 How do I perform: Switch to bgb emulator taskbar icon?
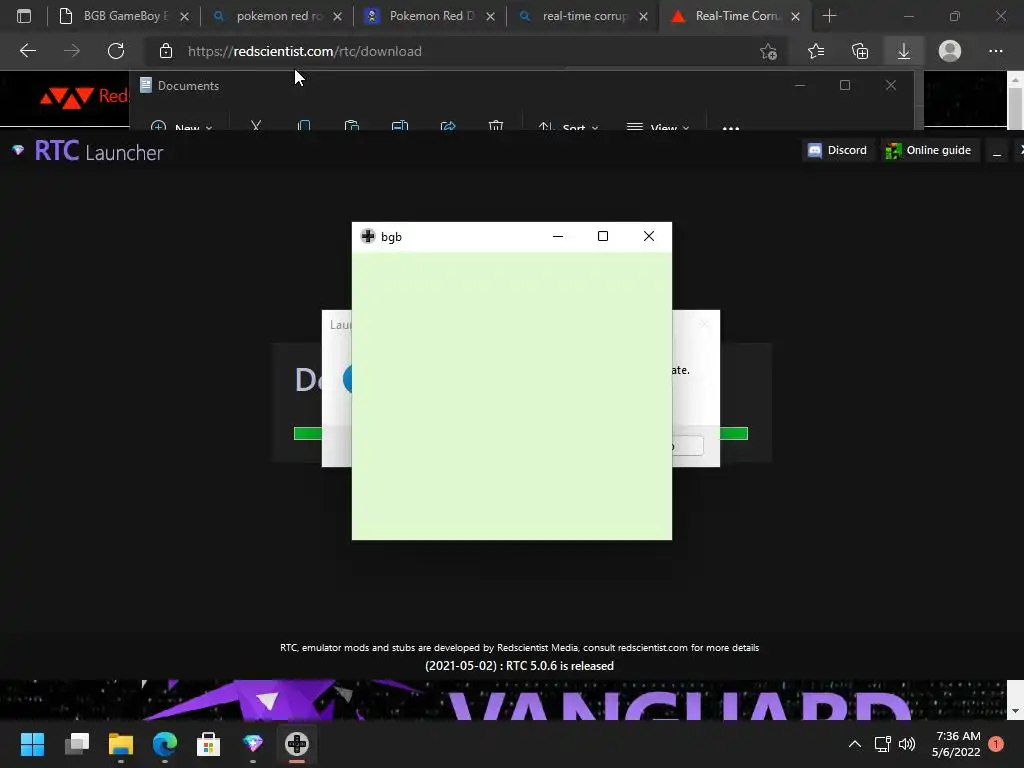[296, 744]
